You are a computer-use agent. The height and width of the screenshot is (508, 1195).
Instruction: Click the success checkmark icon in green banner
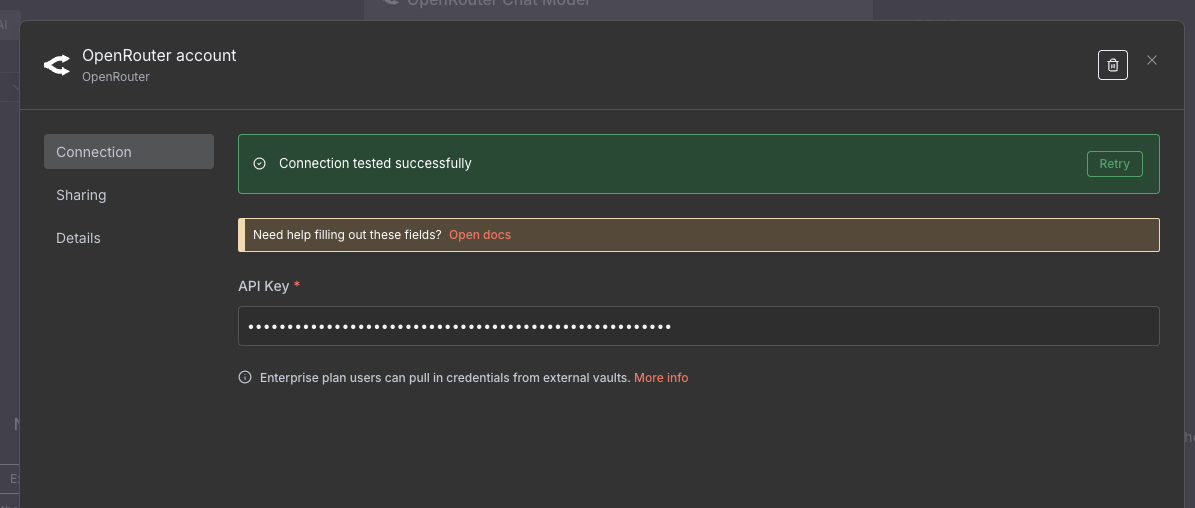coord(259,164)
